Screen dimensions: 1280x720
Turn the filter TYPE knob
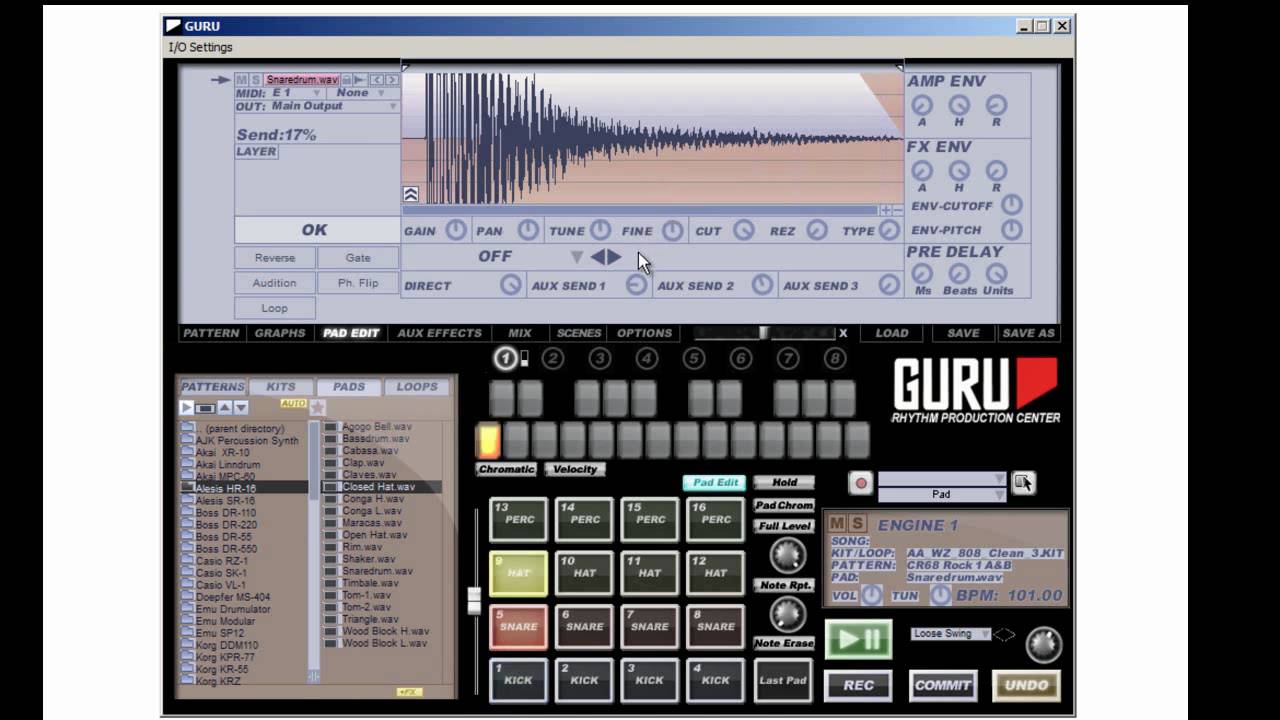tap(889, 230)
